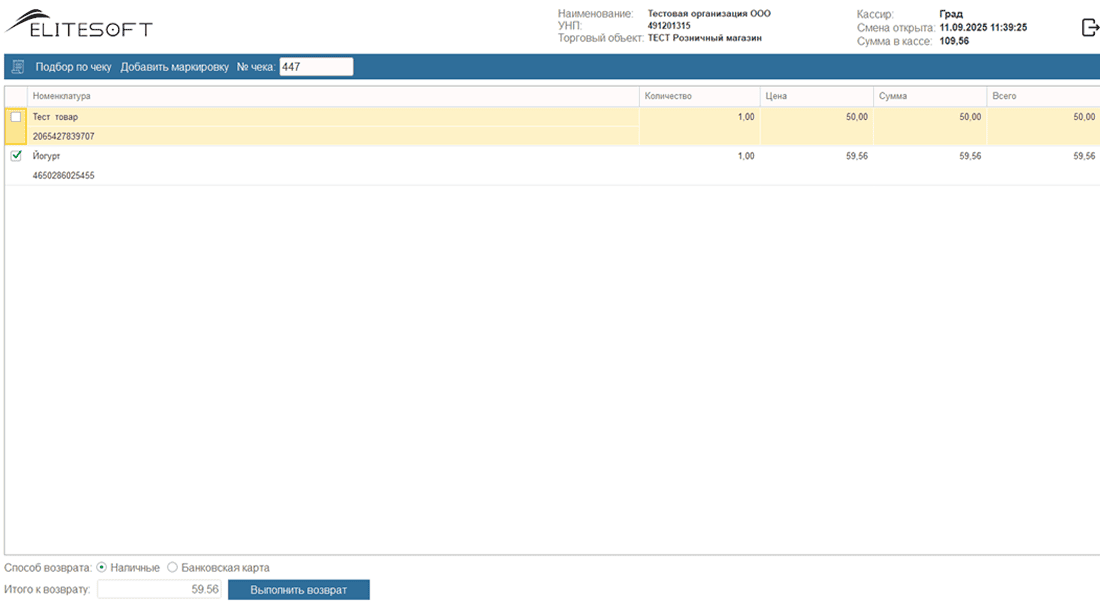Choose 'Банковская карта' refund method

[173, 568]
